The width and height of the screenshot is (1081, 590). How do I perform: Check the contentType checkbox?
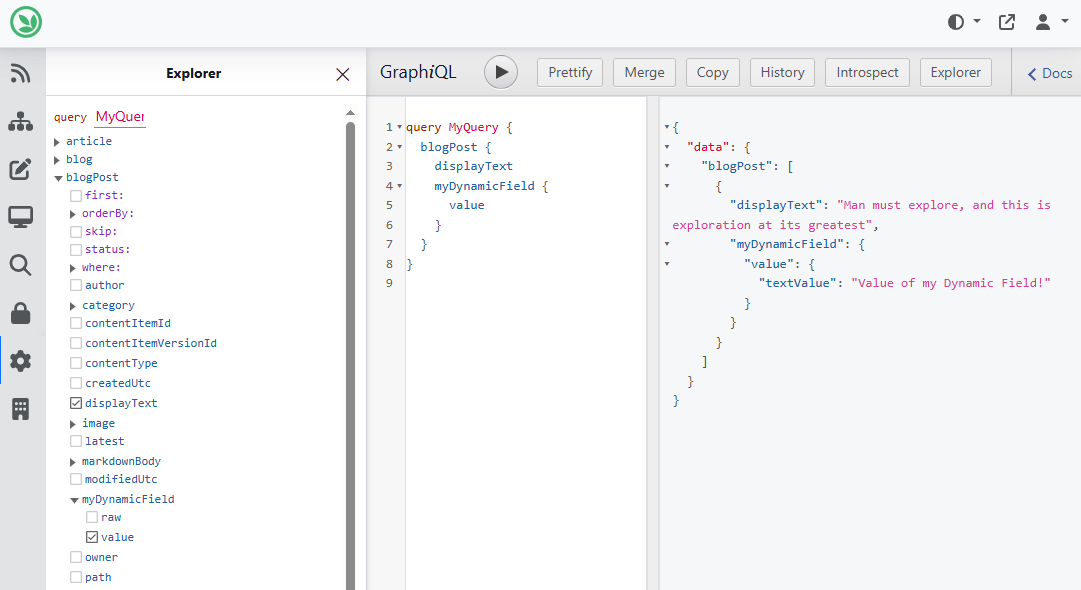[x=76, y=363]
